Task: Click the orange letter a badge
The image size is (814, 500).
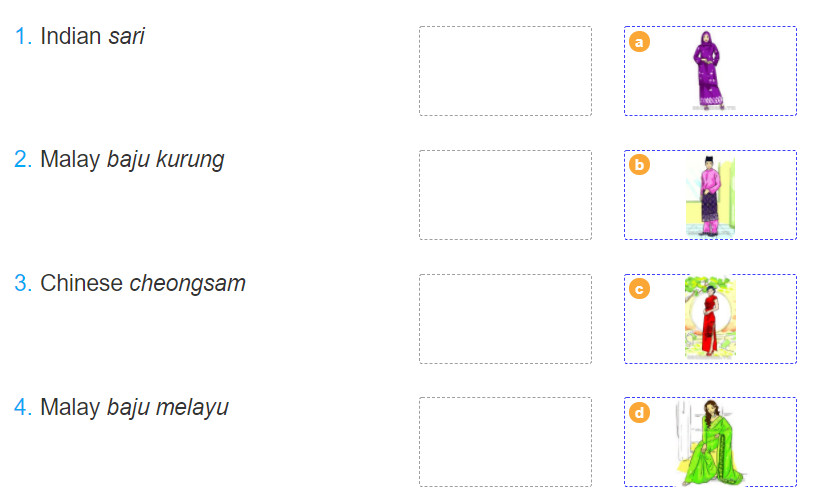Action: click(x=639, y=42)
